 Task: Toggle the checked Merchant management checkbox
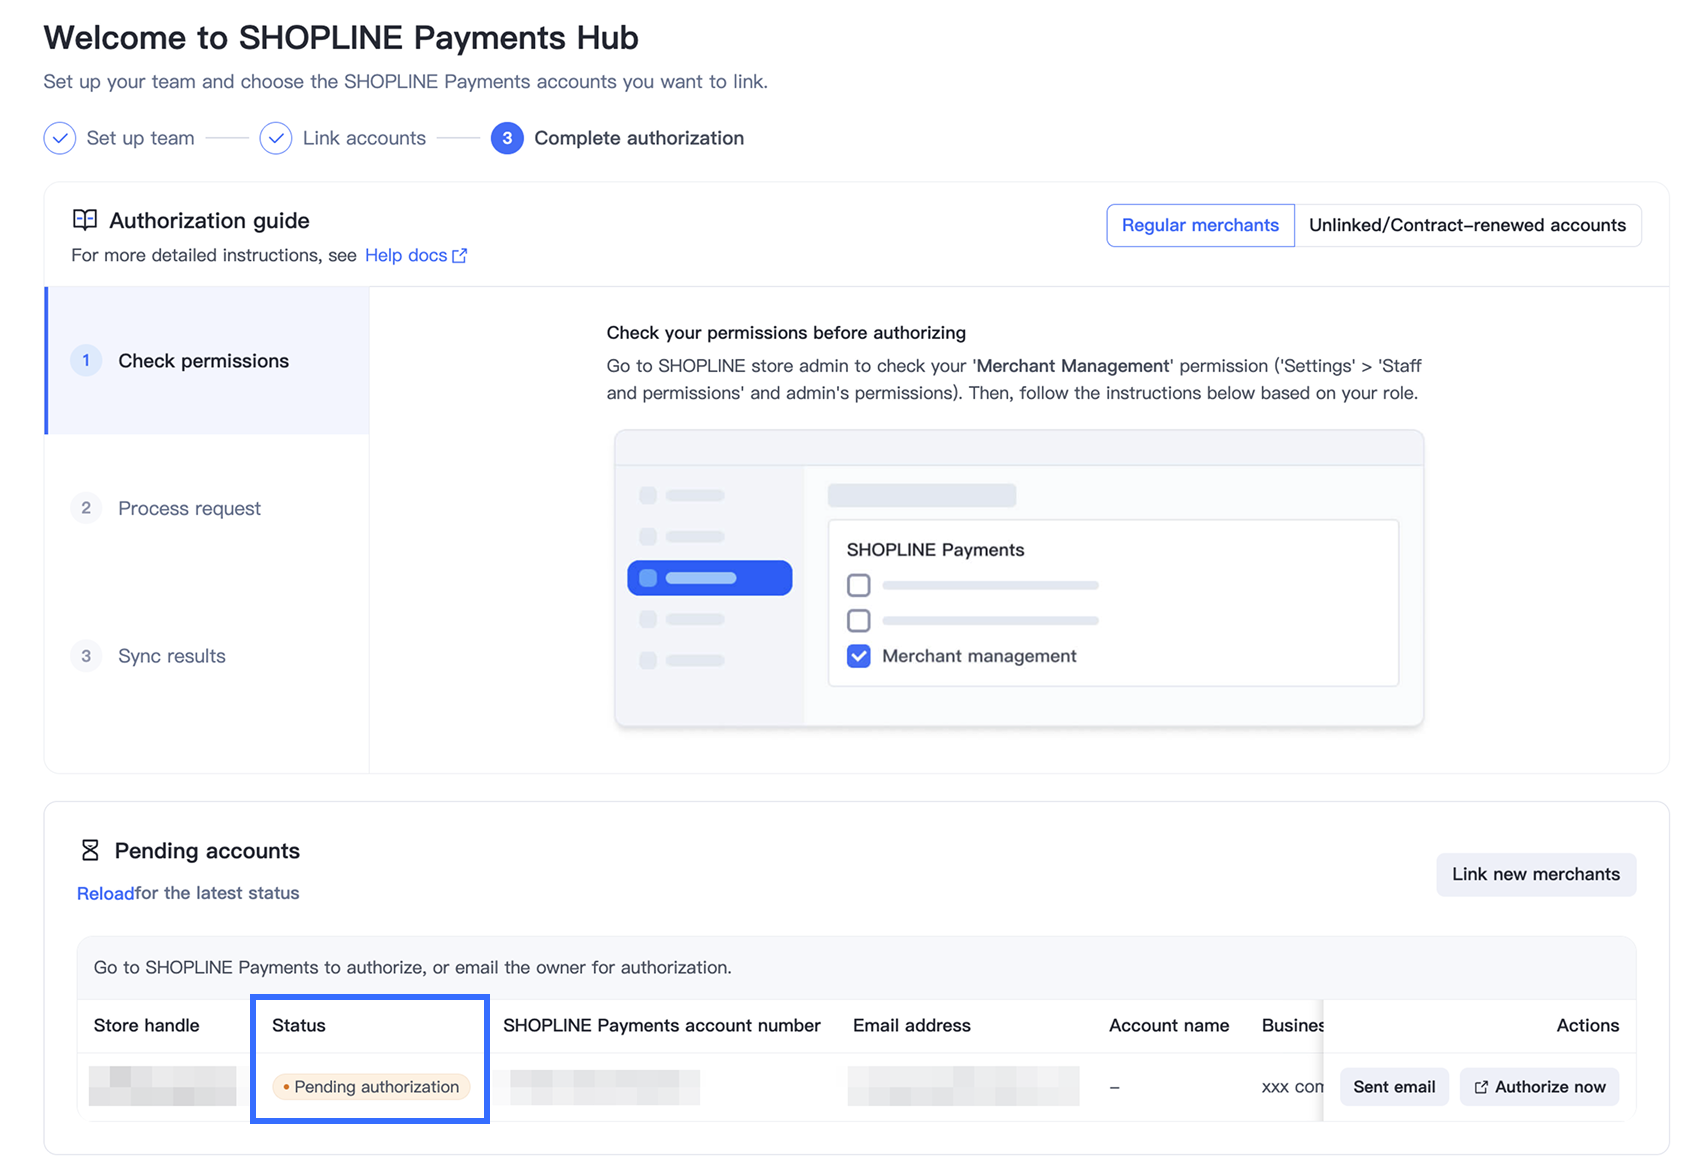[858, 656]
